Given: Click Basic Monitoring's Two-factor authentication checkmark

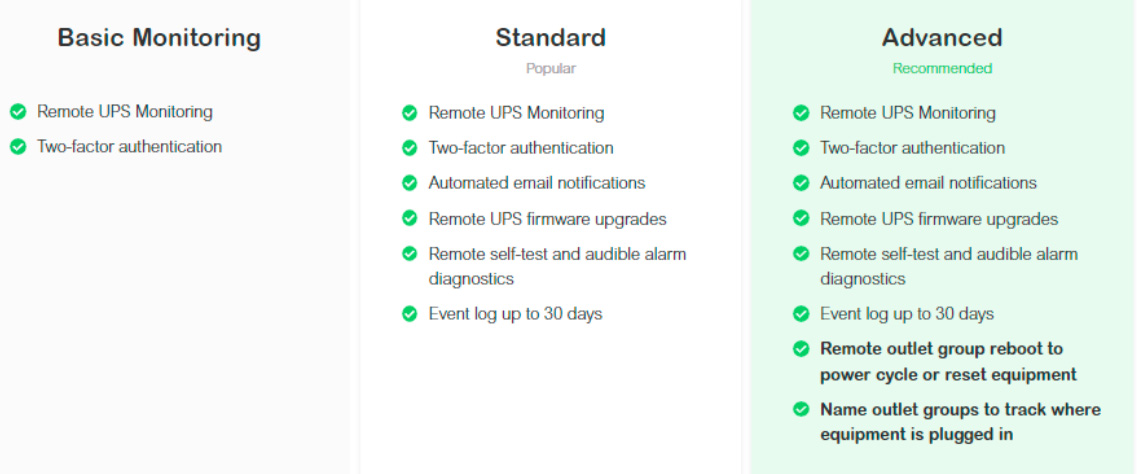Looking at the screenshot, I should (x=18, y=146).
